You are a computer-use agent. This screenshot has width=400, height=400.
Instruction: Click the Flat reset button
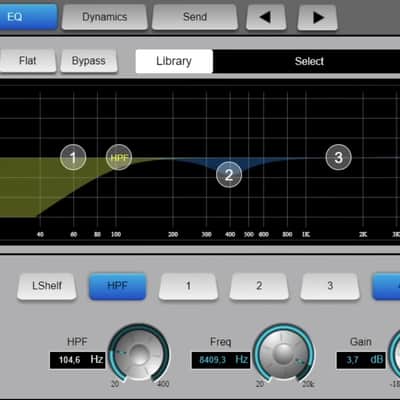point(27,61)
